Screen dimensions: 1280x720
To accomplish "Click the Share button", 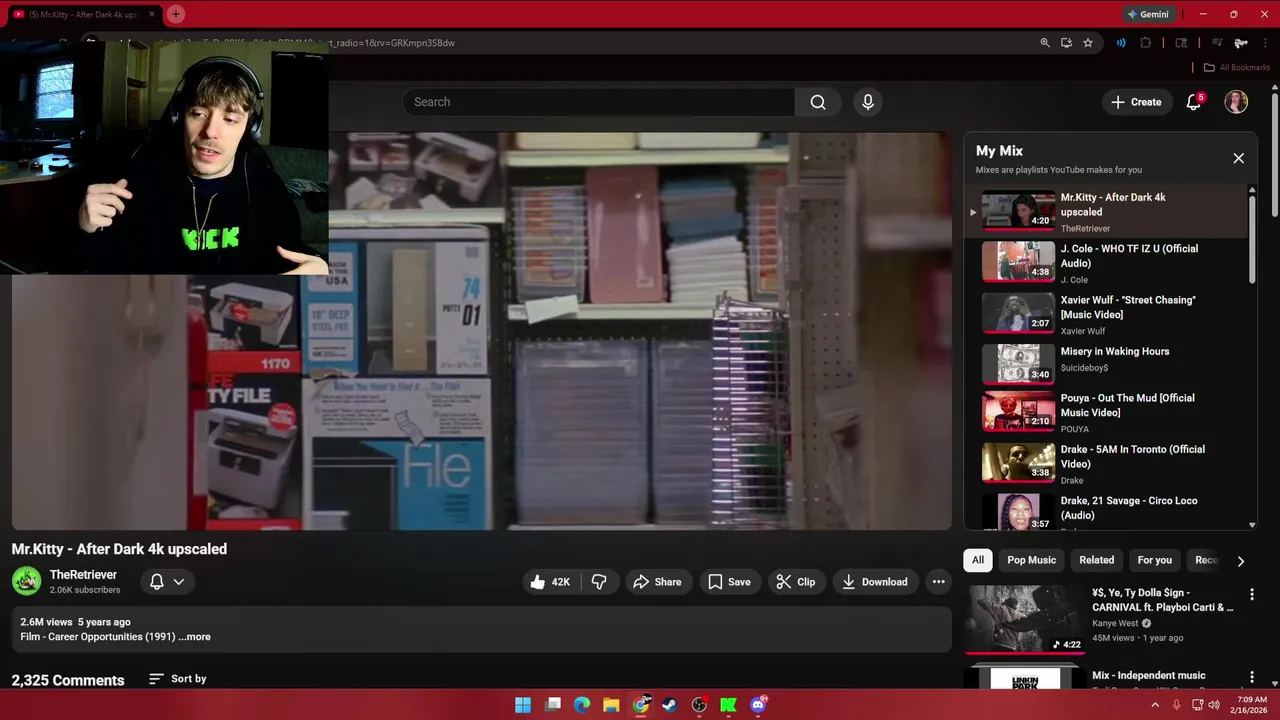I will coord(657,582).
